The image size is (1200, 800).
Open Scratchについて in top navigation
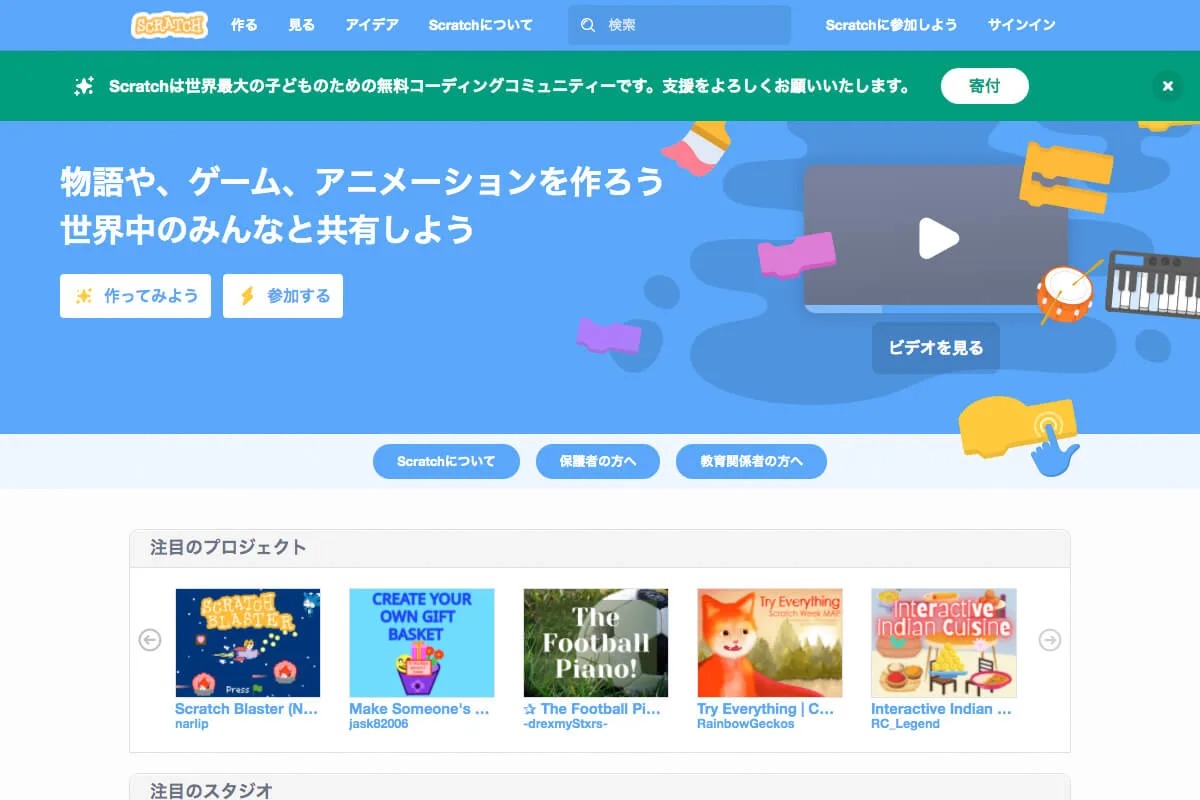(480, 25)
